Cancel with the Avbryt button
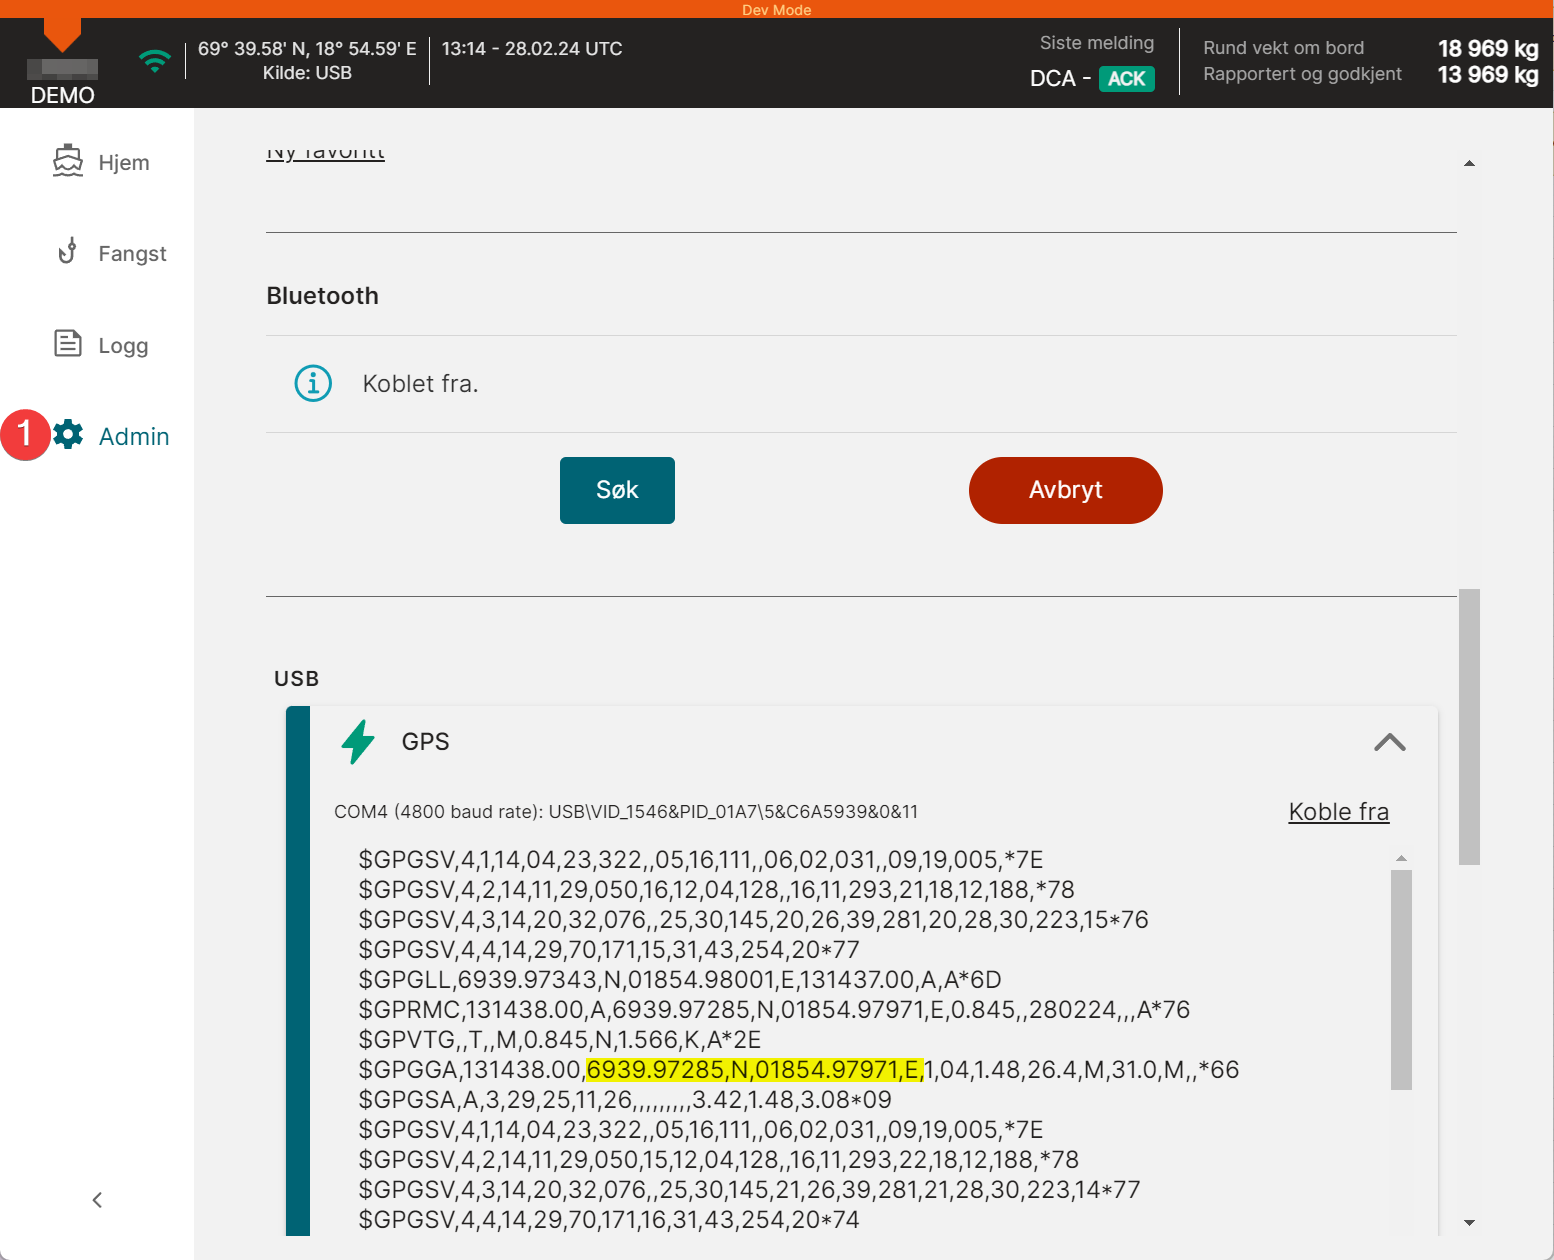 click(1066, 490)
